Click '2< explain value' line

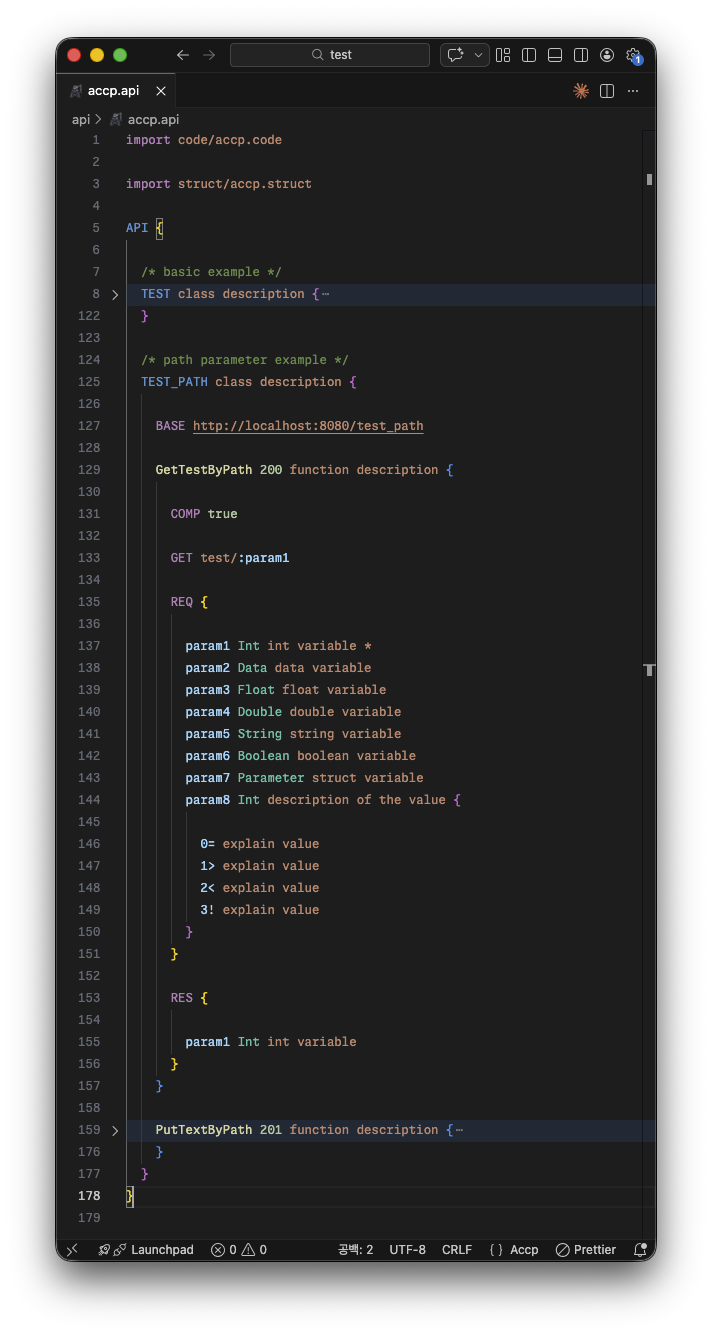[x=260, y=888]
